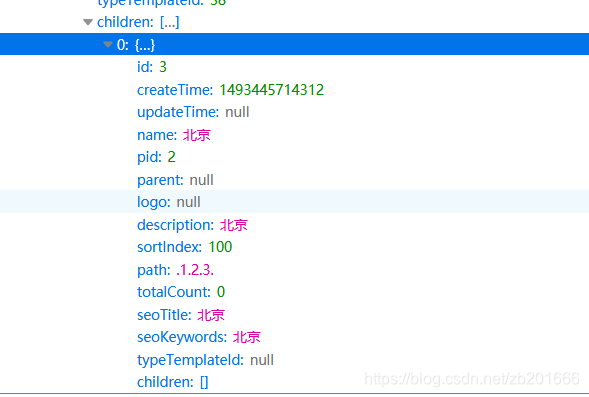Collapse the children array triangle
Image resolution: width=589 pixels, height=397 pixels.
pyautogui.click(x=88, y=22)
